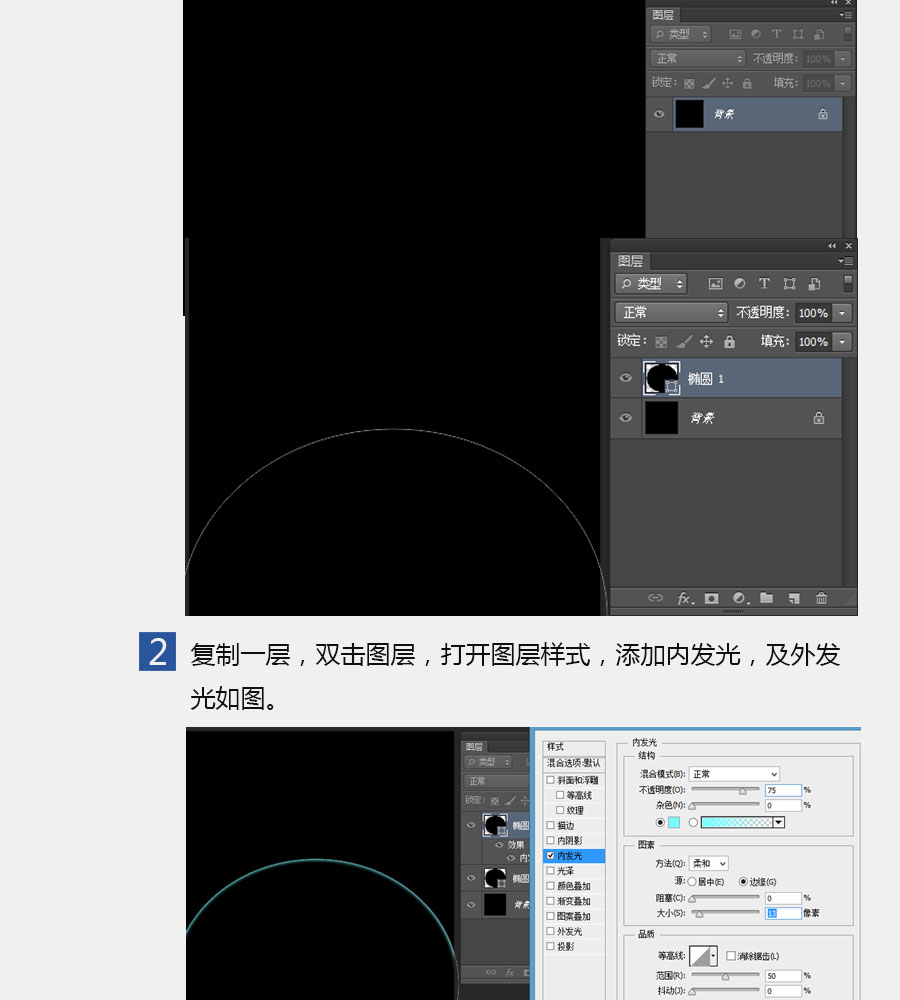Enable 外发光 checkbox in Layer Style dialog
900x1000 pixels.
point(550,931)
